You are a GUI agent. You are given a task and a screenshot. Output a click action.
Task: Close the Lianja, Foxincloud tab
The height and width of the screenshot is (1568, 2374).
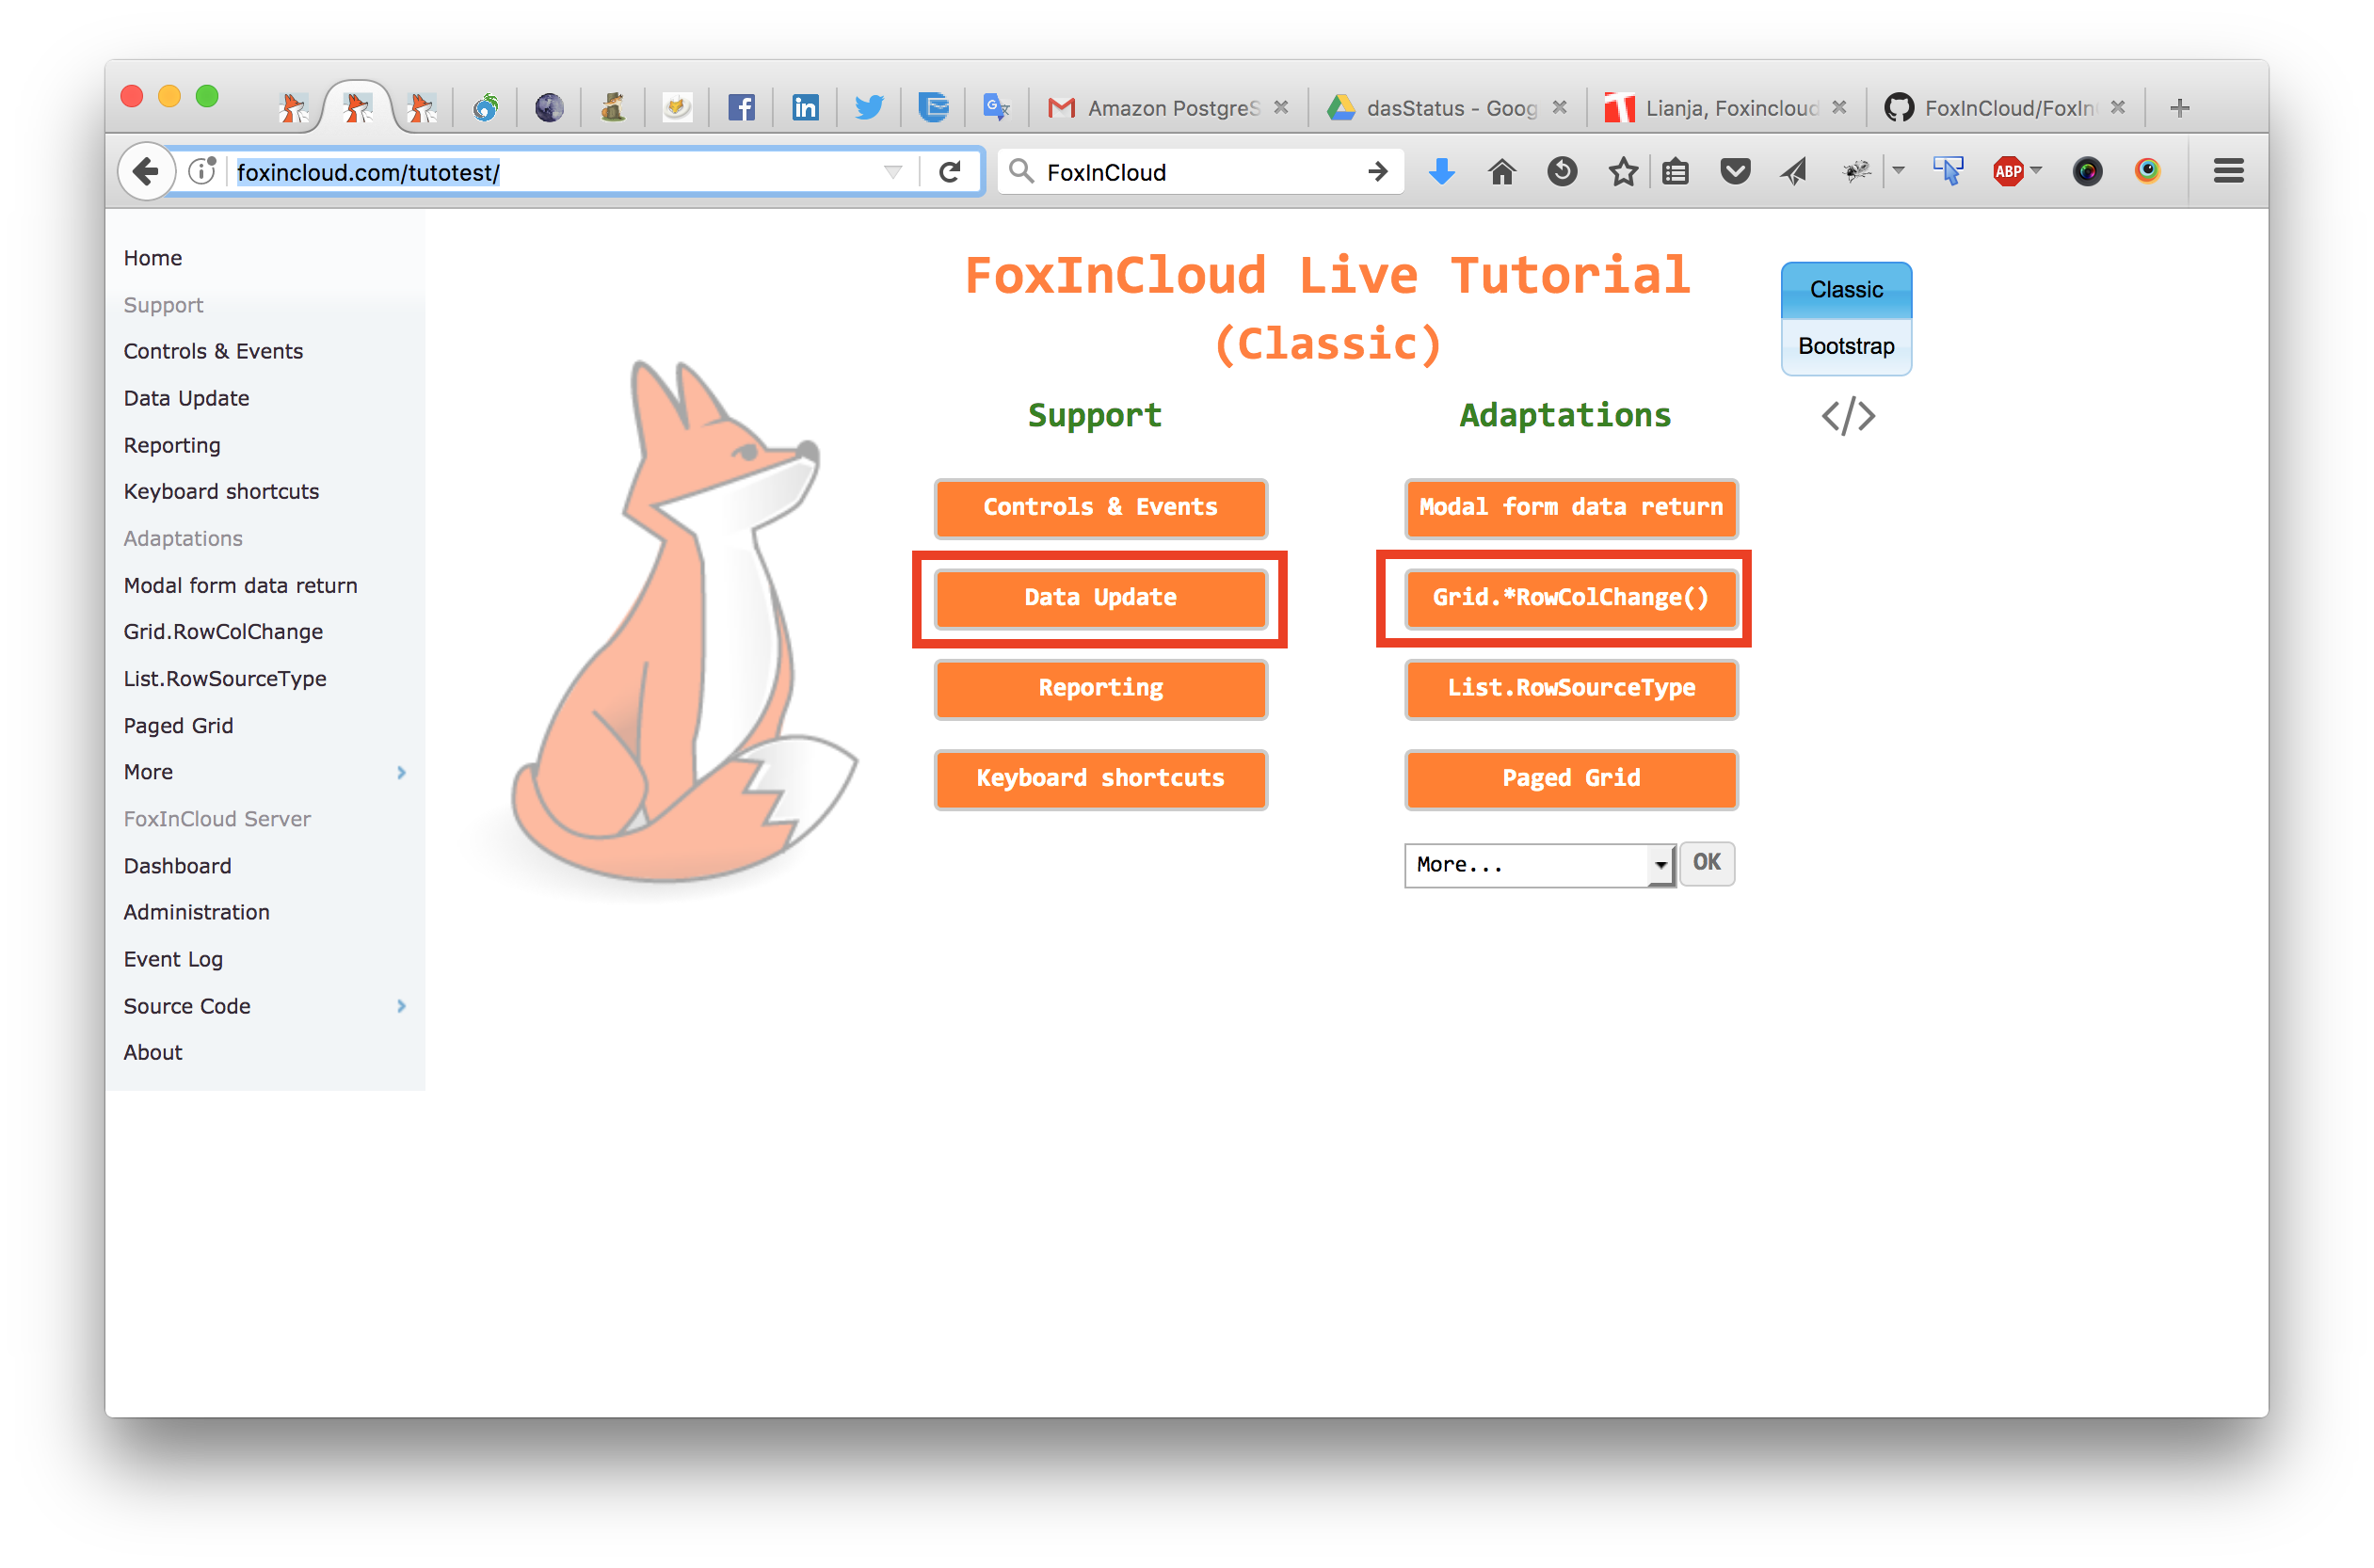pyautogui.click(x=1839, y=107)
